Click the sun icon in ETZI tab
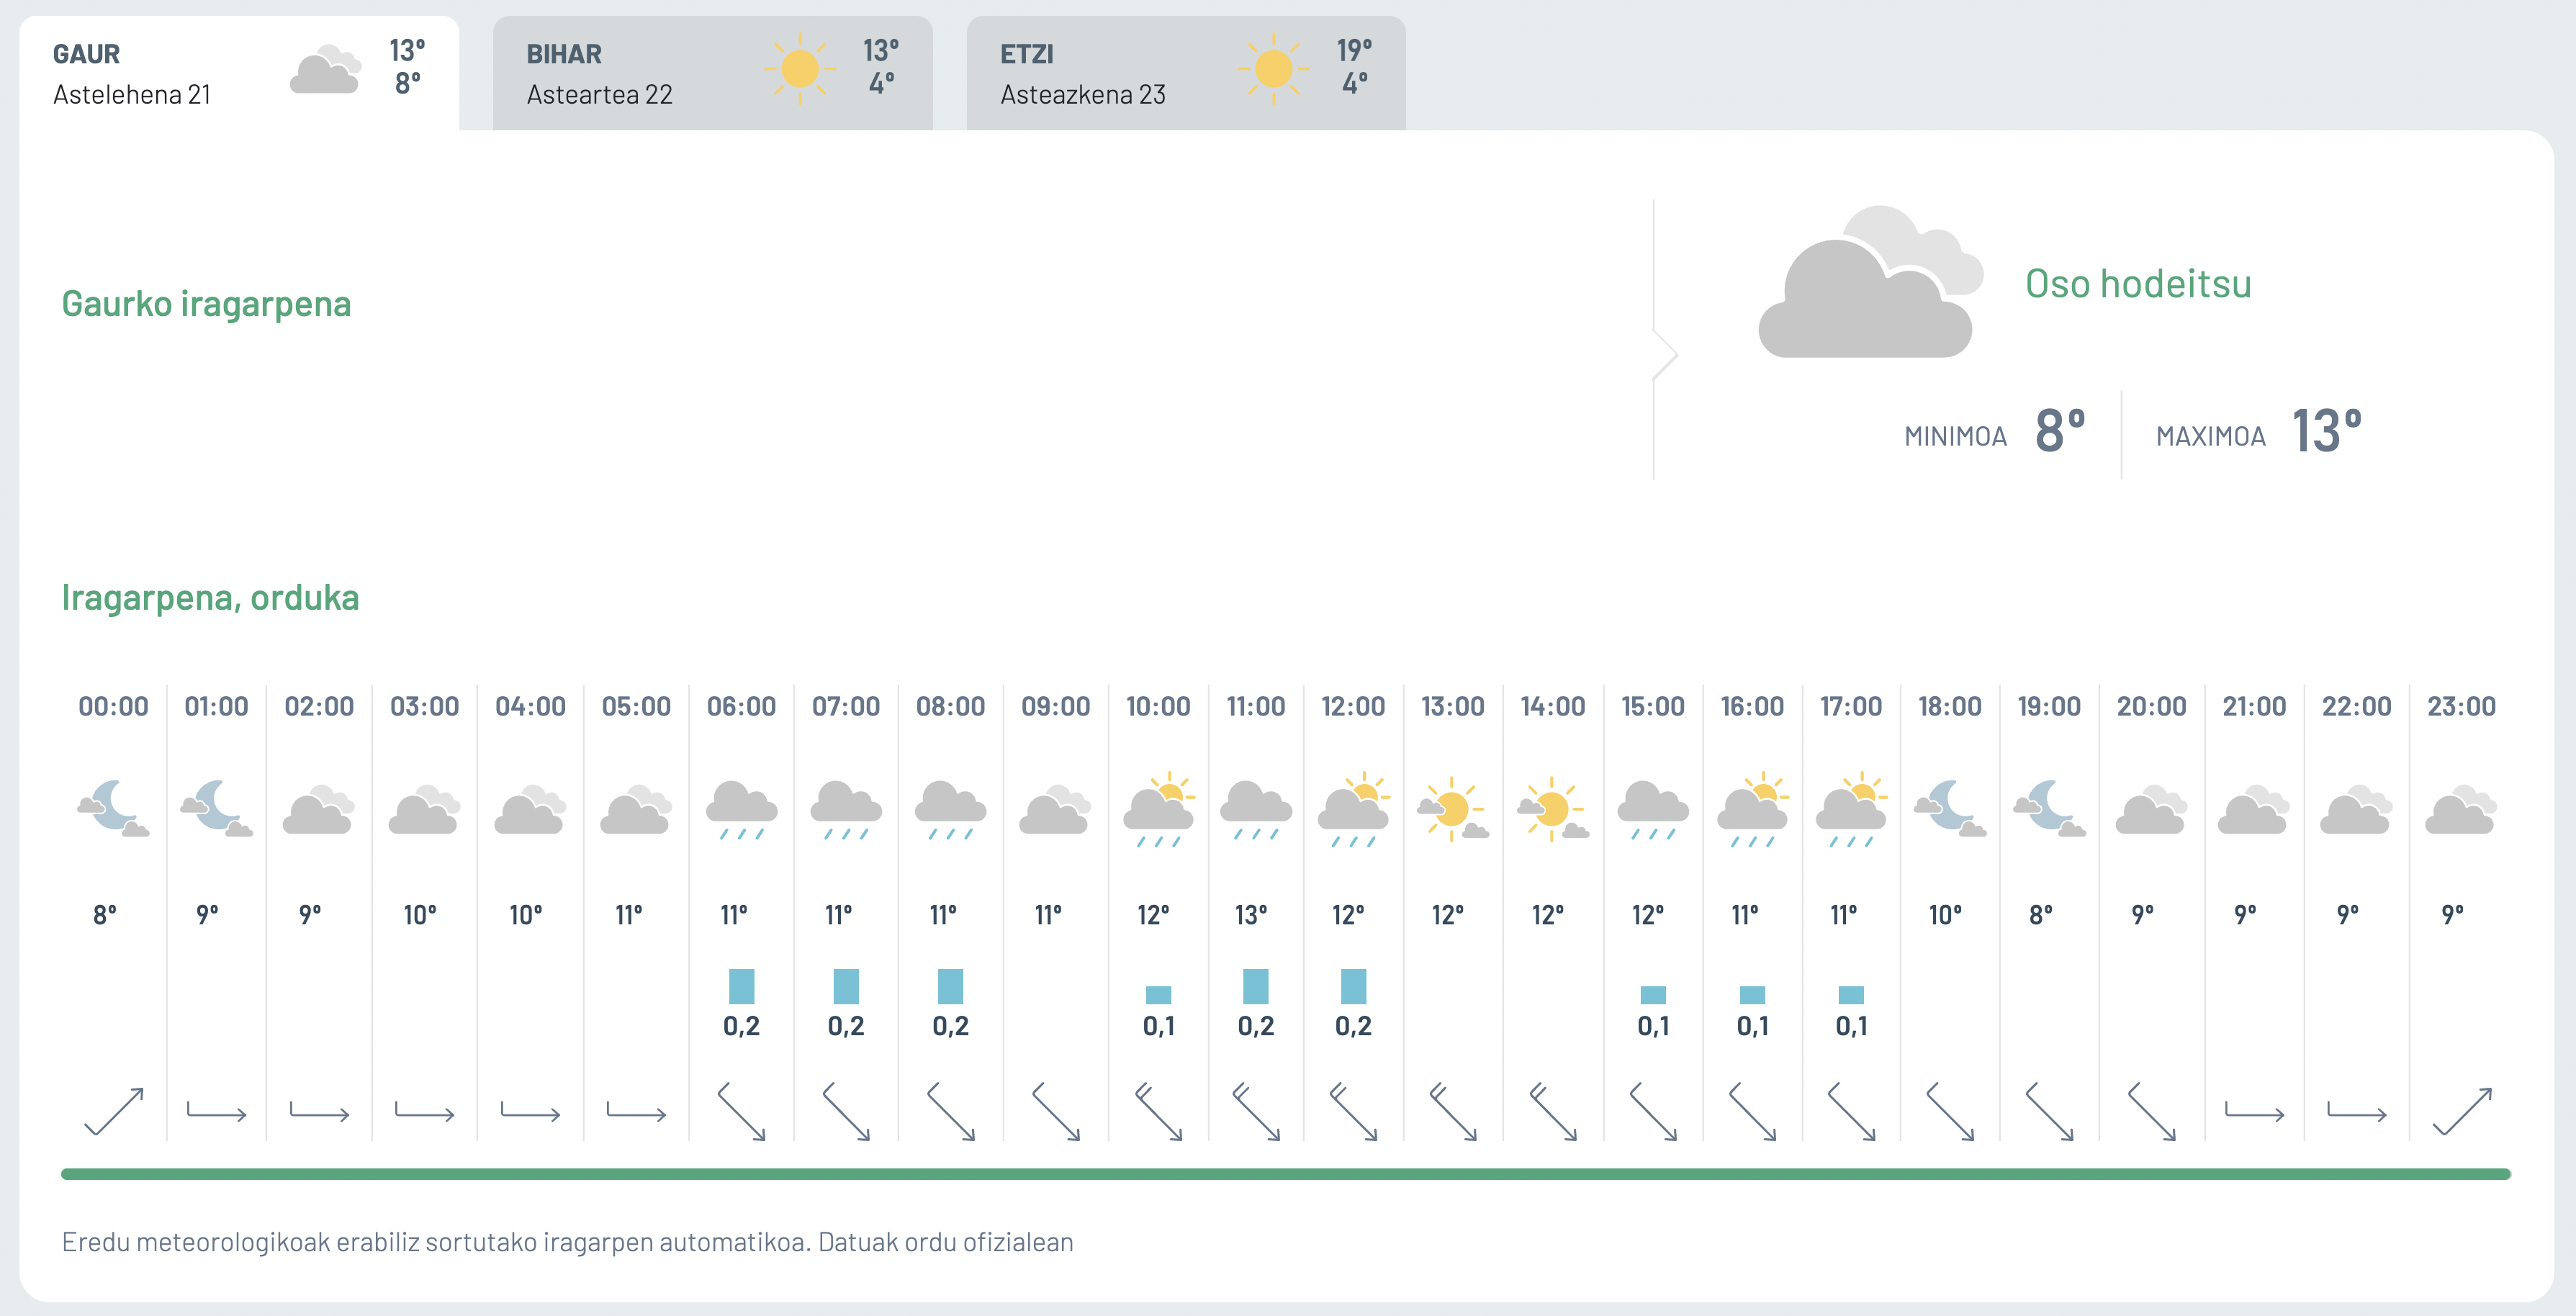The width and height of the screenshot is (2576, 1316). [x=1273, y=69]
